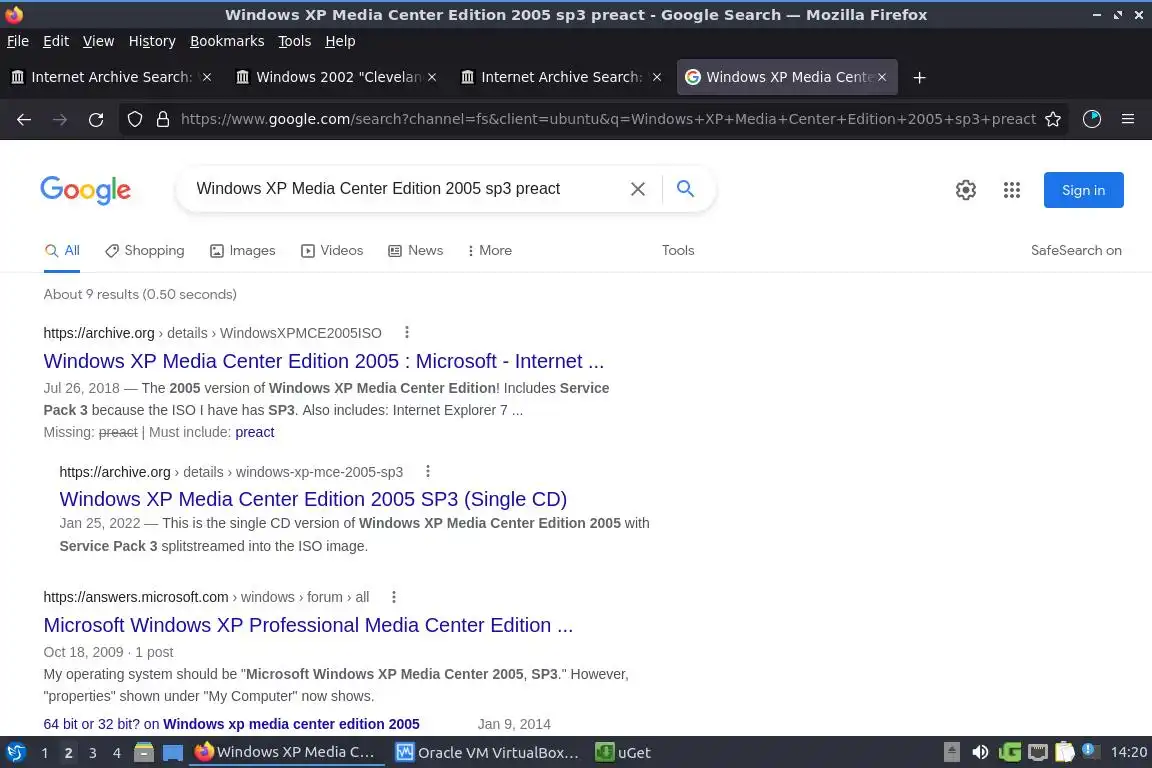Open the Tools menu in the menu bar
The width and height of the screenshot is (1152, 768).
[x=295, y=41]
